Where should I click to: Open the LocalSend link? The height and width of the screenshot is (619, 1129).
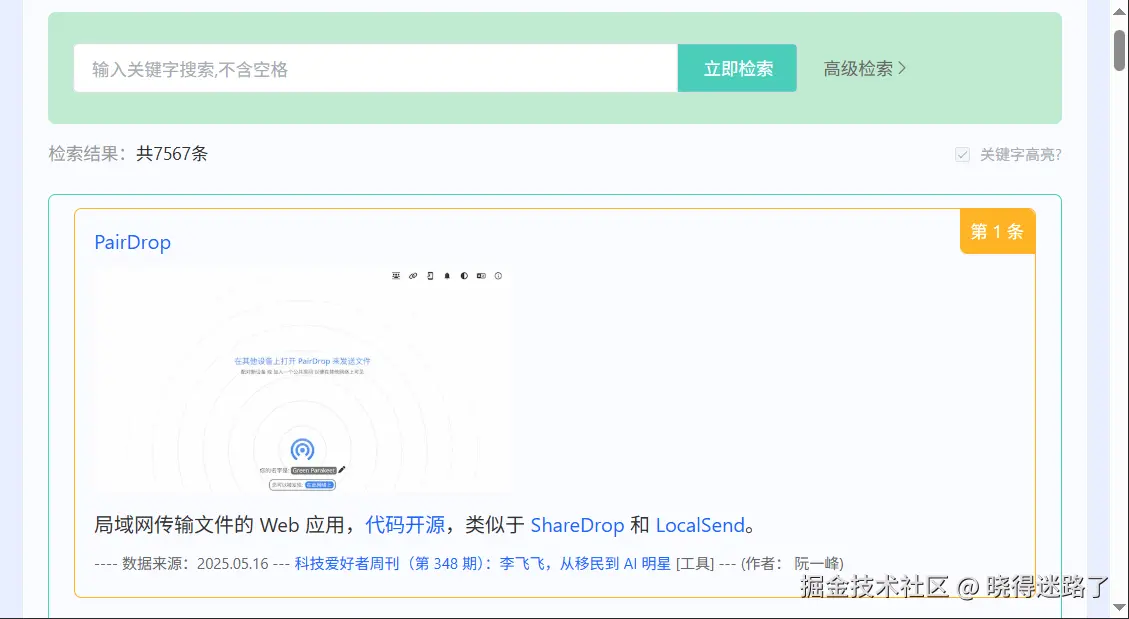click(x=700, y=525)
